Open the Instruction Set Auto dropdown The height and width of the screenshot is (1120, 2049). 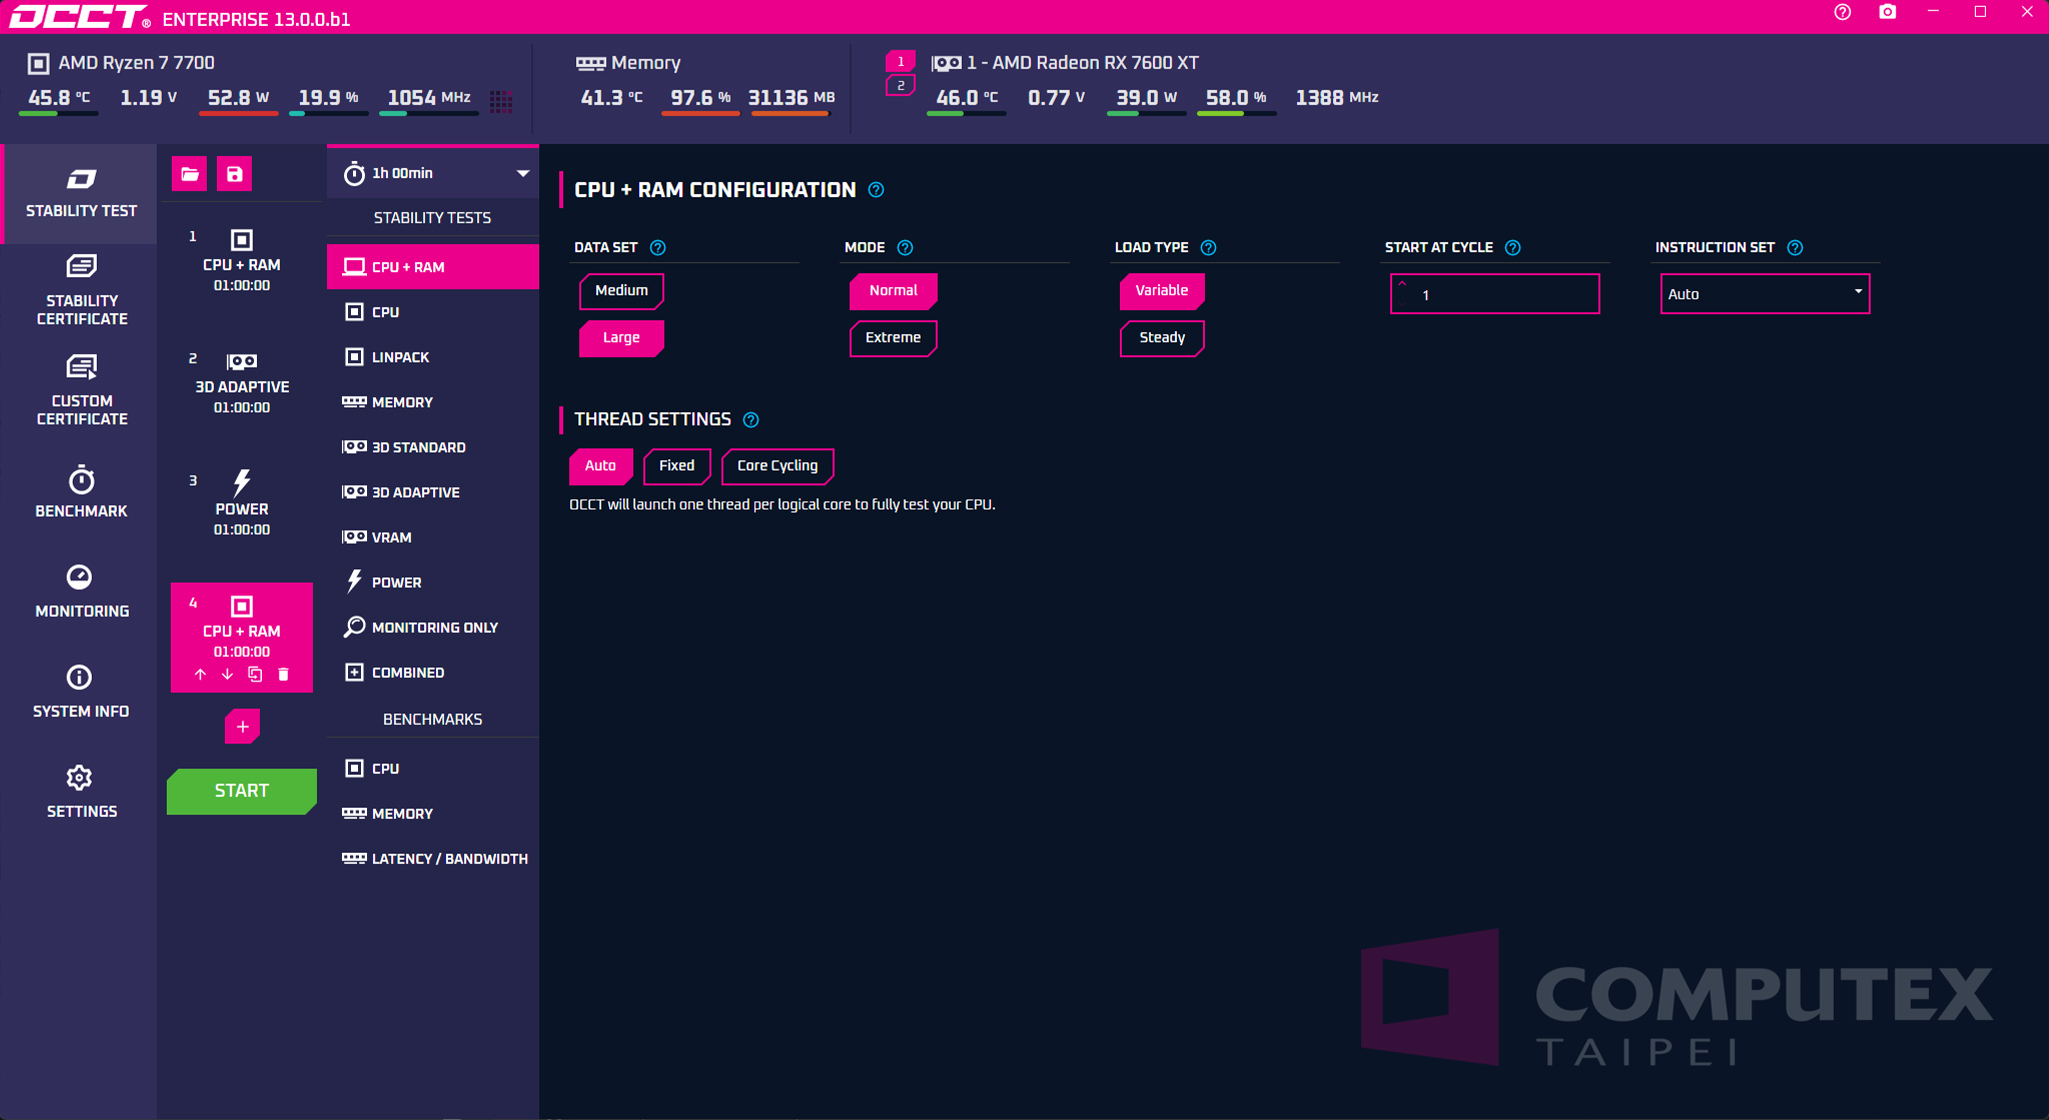pos(1765,294)
